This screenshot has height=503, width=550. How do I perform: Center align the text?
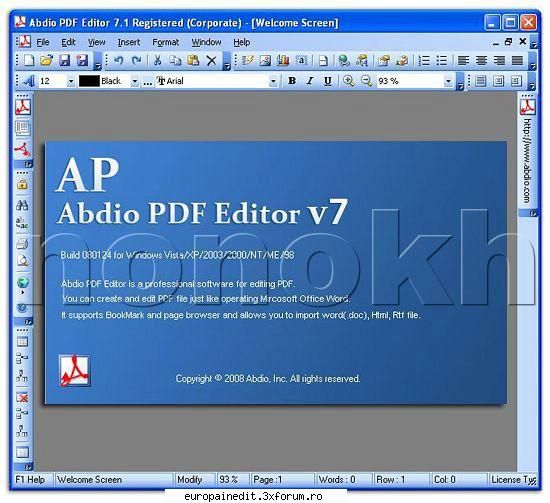pos(481,60)
